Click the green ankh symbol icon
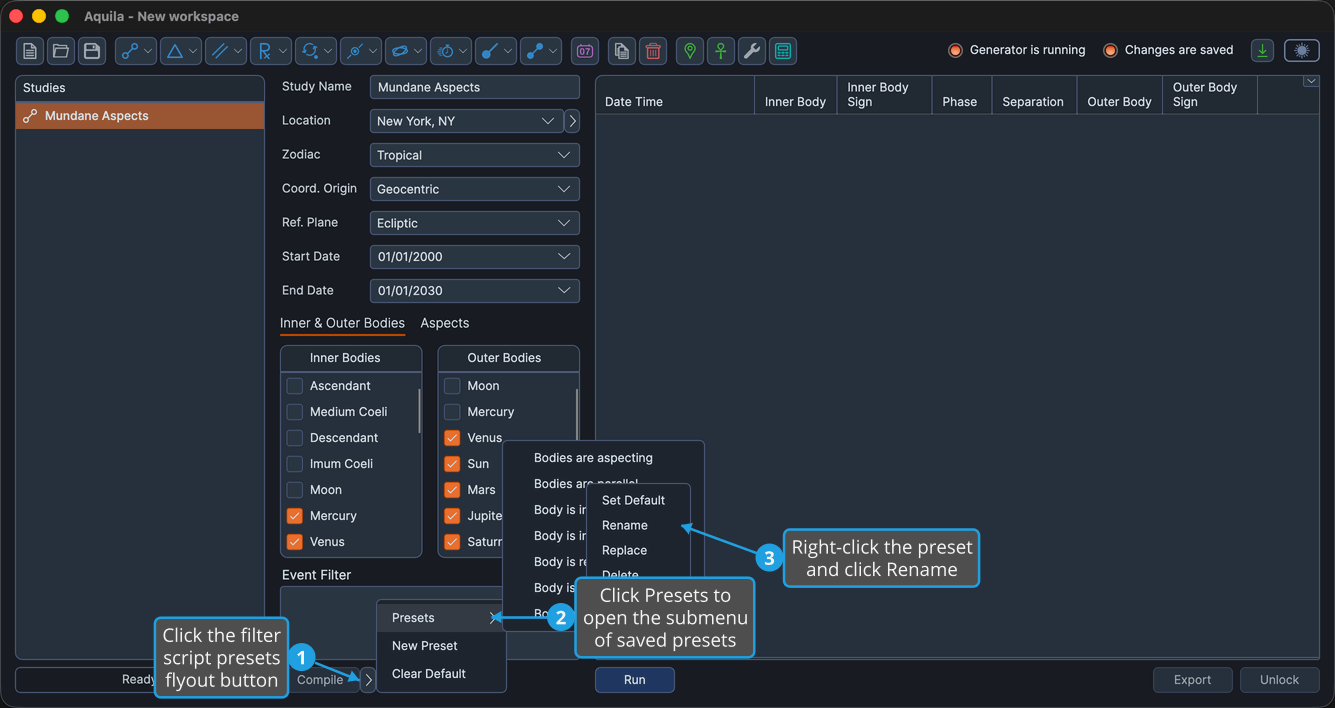 721,51
